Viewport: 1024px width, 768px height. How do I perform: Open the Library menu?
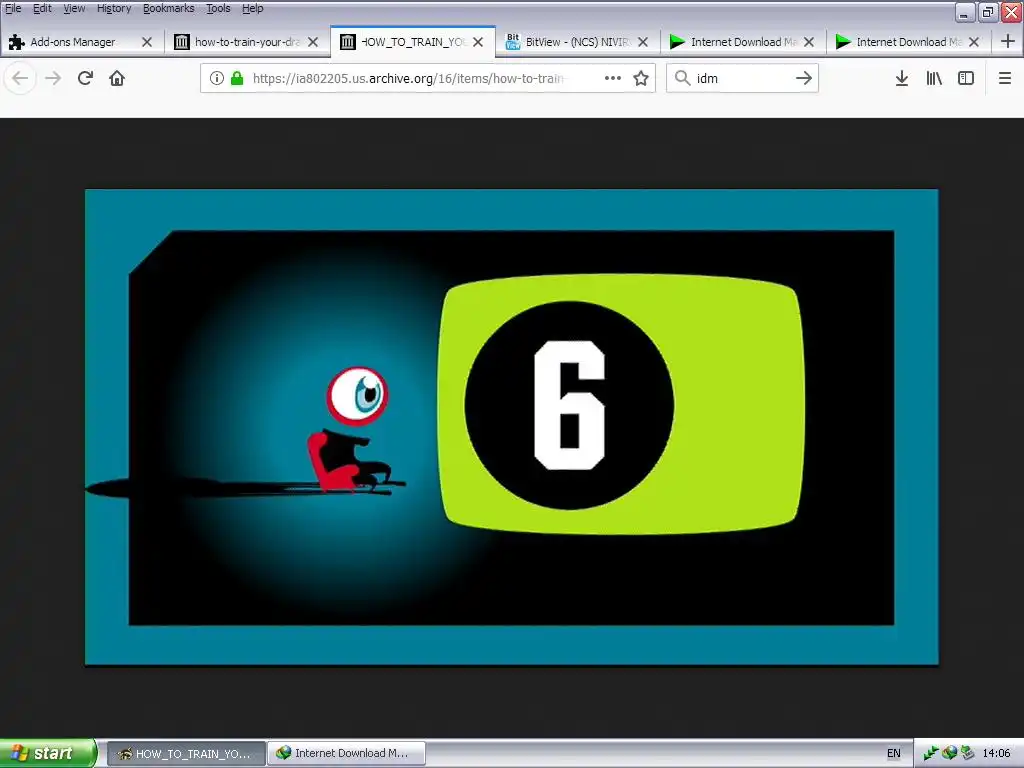pos(934,78)
